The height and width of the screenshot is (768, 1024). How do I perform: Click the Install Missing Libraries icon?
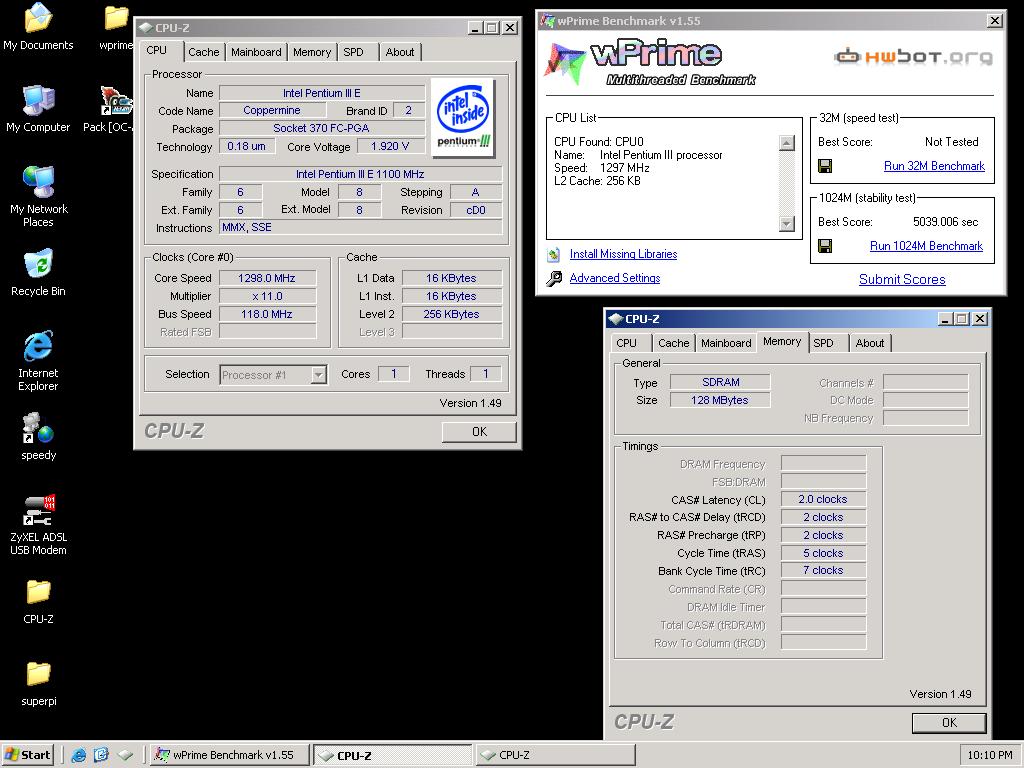(554, 254)
